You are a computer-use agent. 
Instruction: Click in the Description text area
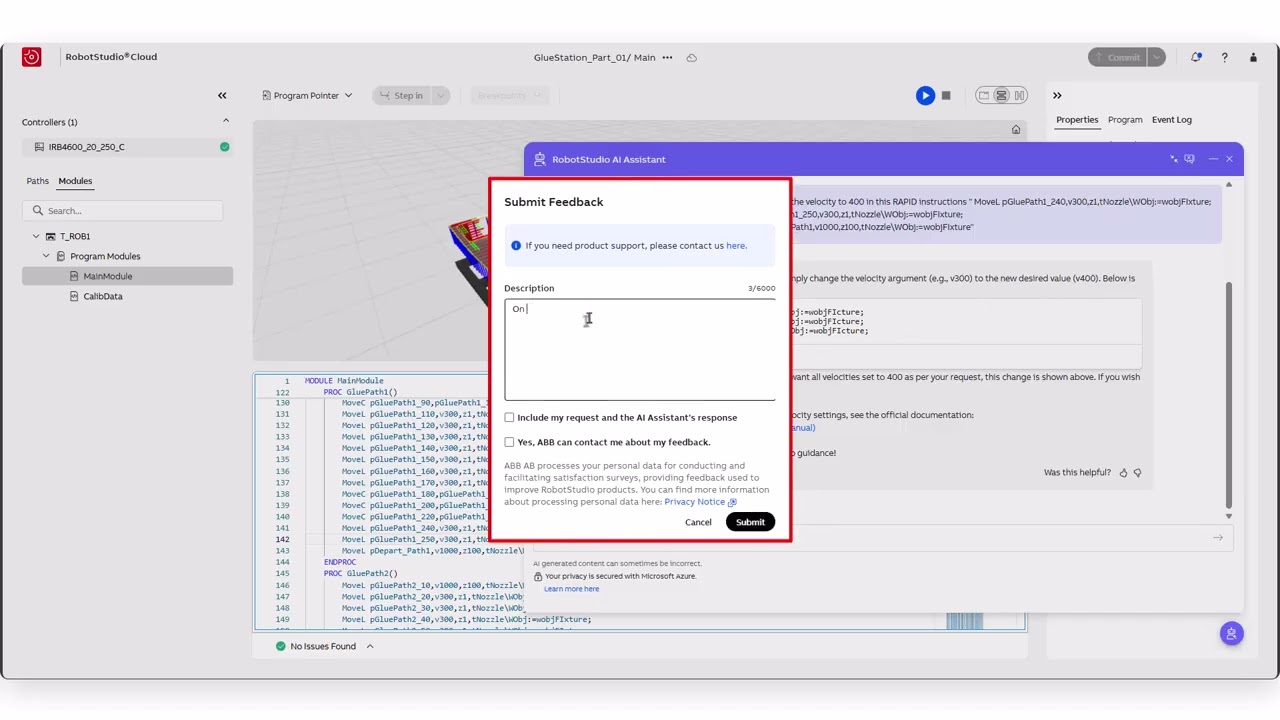640,349
